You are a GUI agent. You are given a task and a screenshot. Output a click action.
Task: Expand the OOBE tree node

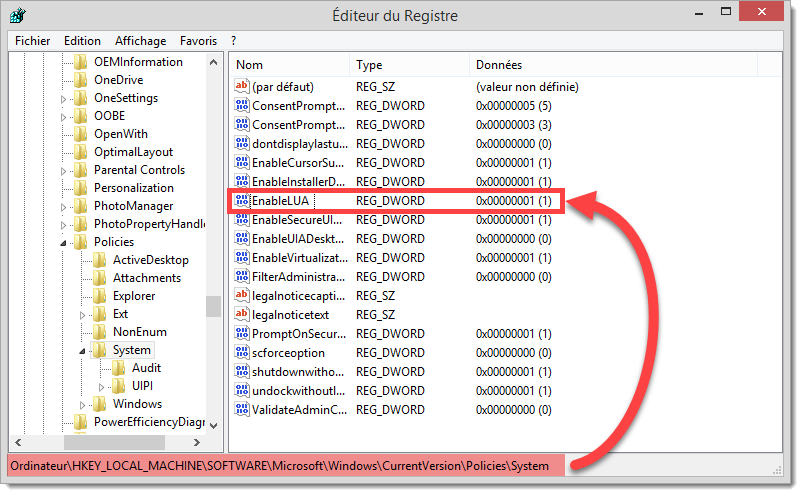click(x=63, y=117)
